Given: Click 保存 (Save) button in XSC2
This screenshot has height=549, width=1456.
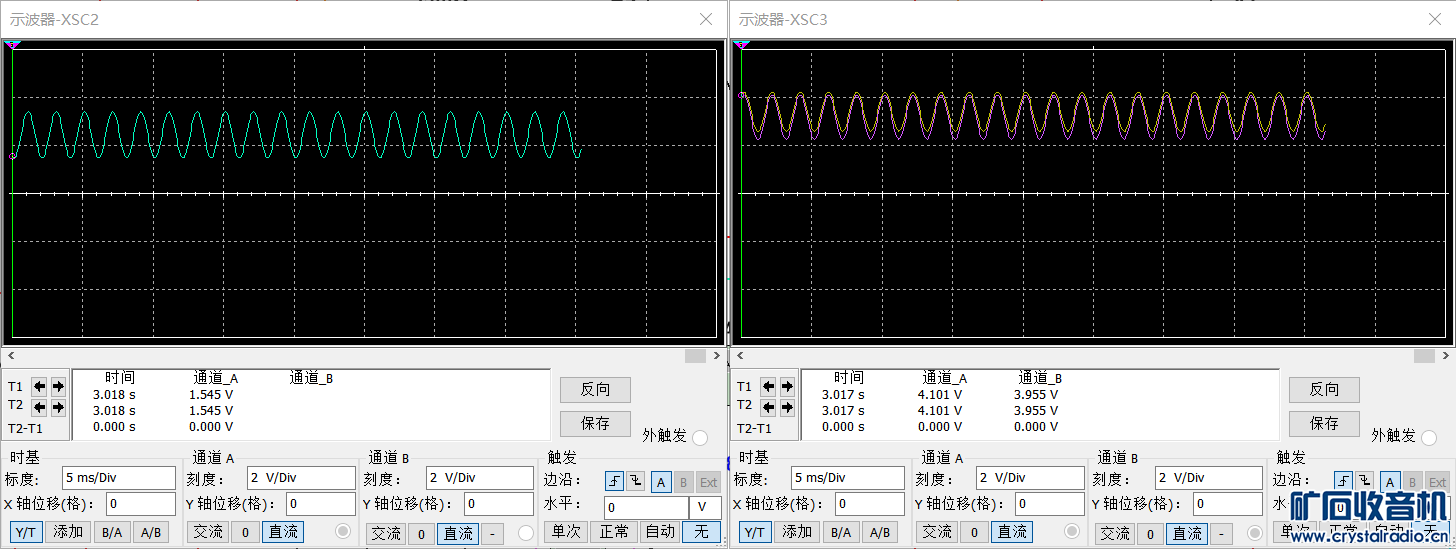Looking at the screenshot, I should pos(595,423).
